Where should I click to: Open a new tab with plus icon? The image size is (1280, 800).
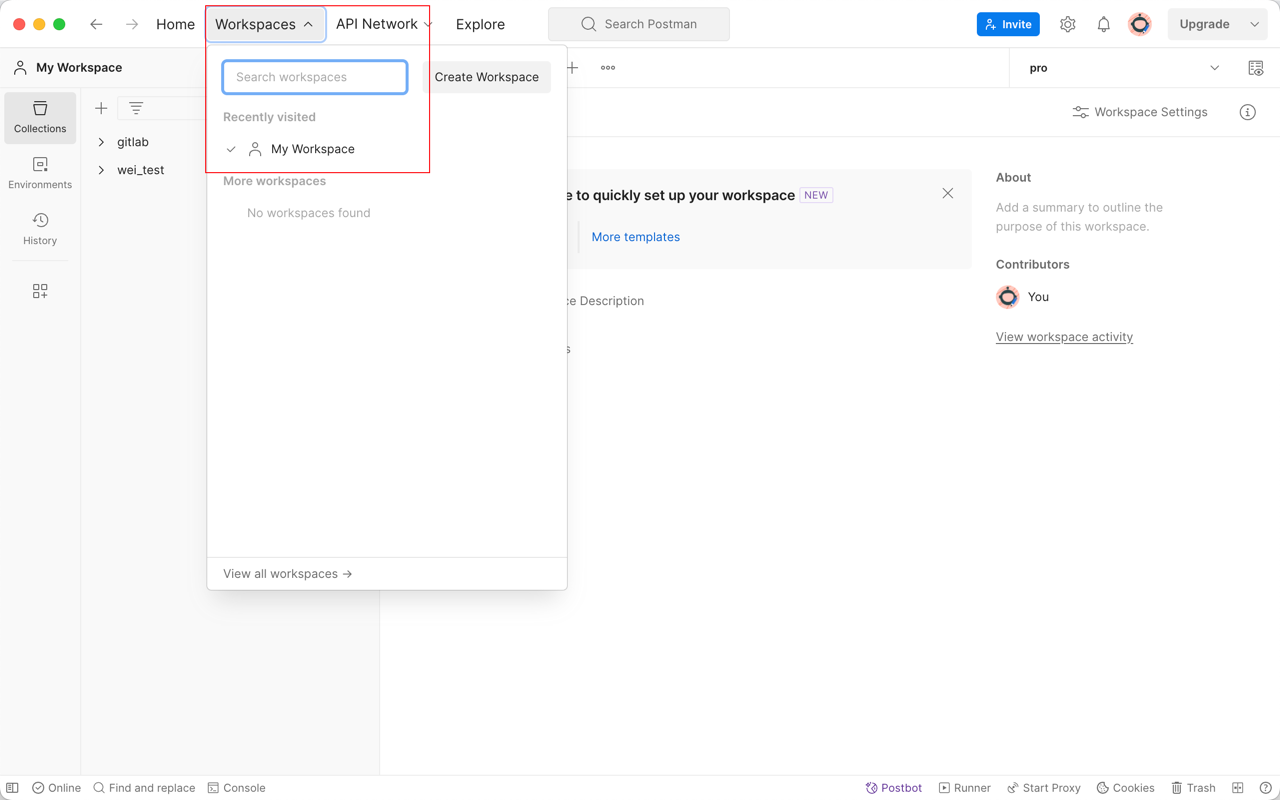click(572, 68)
